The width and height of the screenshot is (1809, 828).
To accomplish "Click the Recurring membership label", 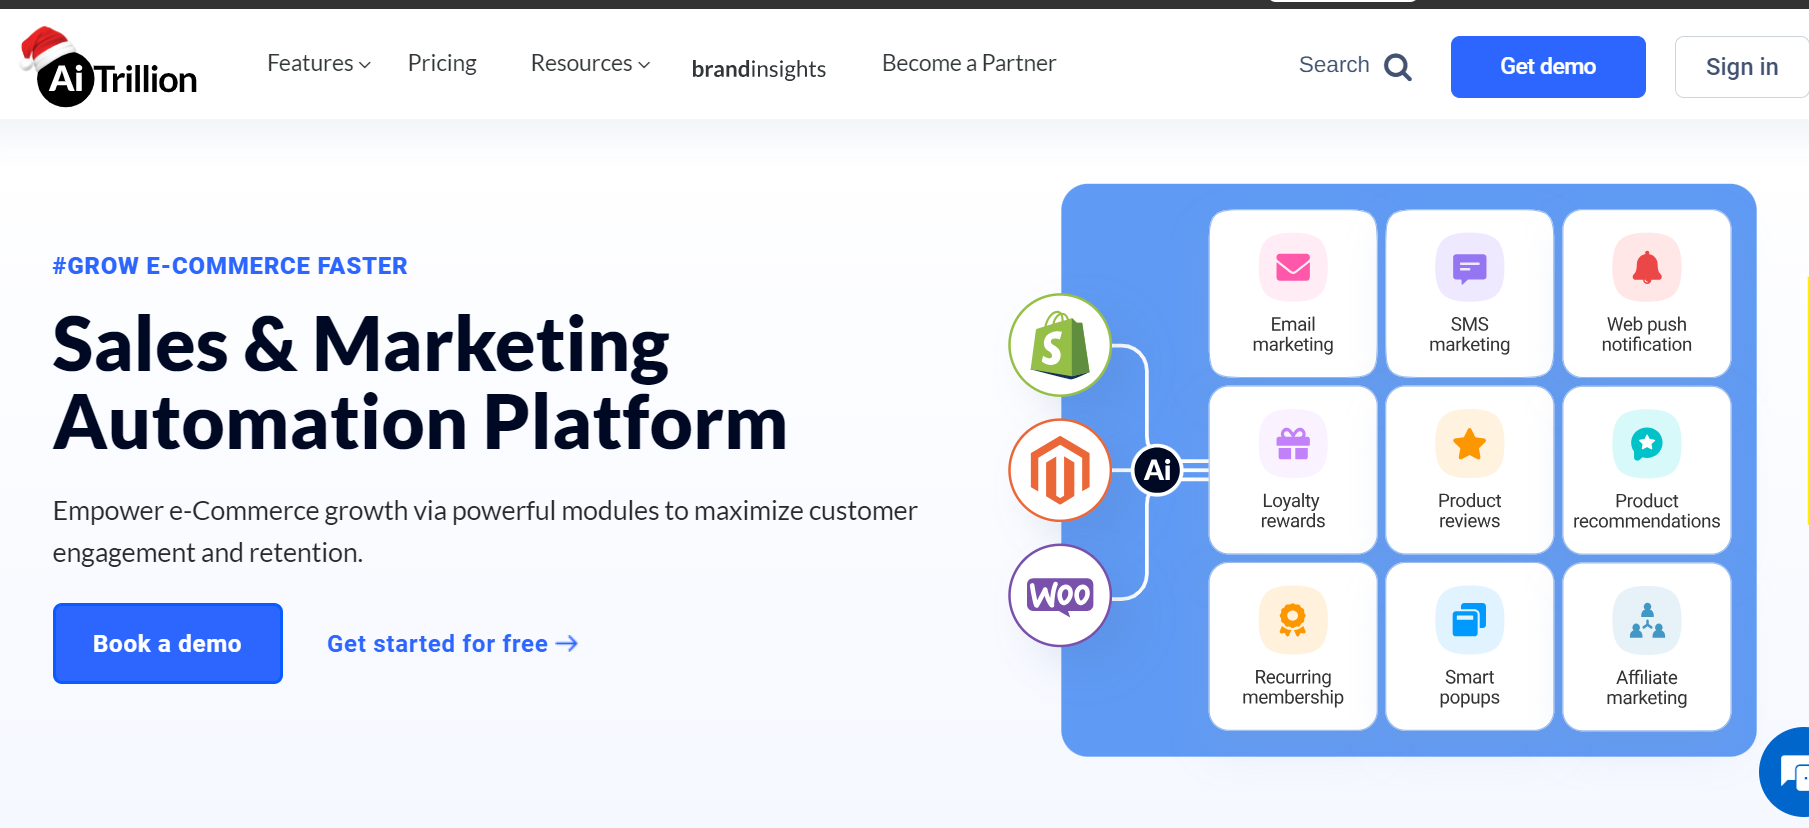I will (x=1293, y=687).
